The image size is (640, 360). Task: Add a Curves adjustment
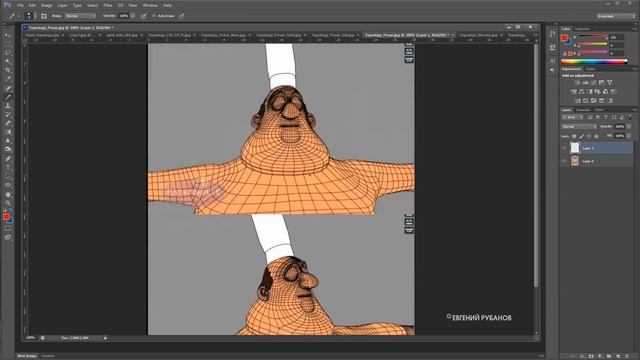click(x=593, y=82)
